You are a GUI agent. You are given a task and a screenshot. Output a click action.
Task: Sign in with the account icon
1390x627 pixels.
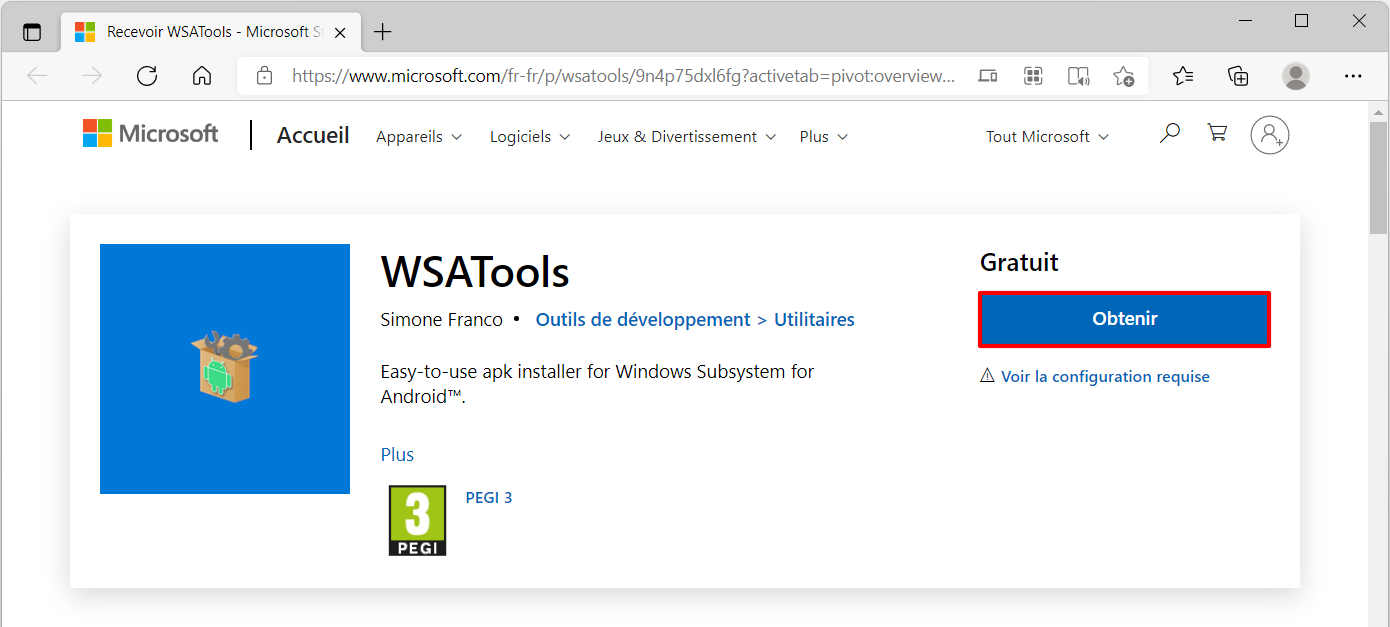[1270, 135]
